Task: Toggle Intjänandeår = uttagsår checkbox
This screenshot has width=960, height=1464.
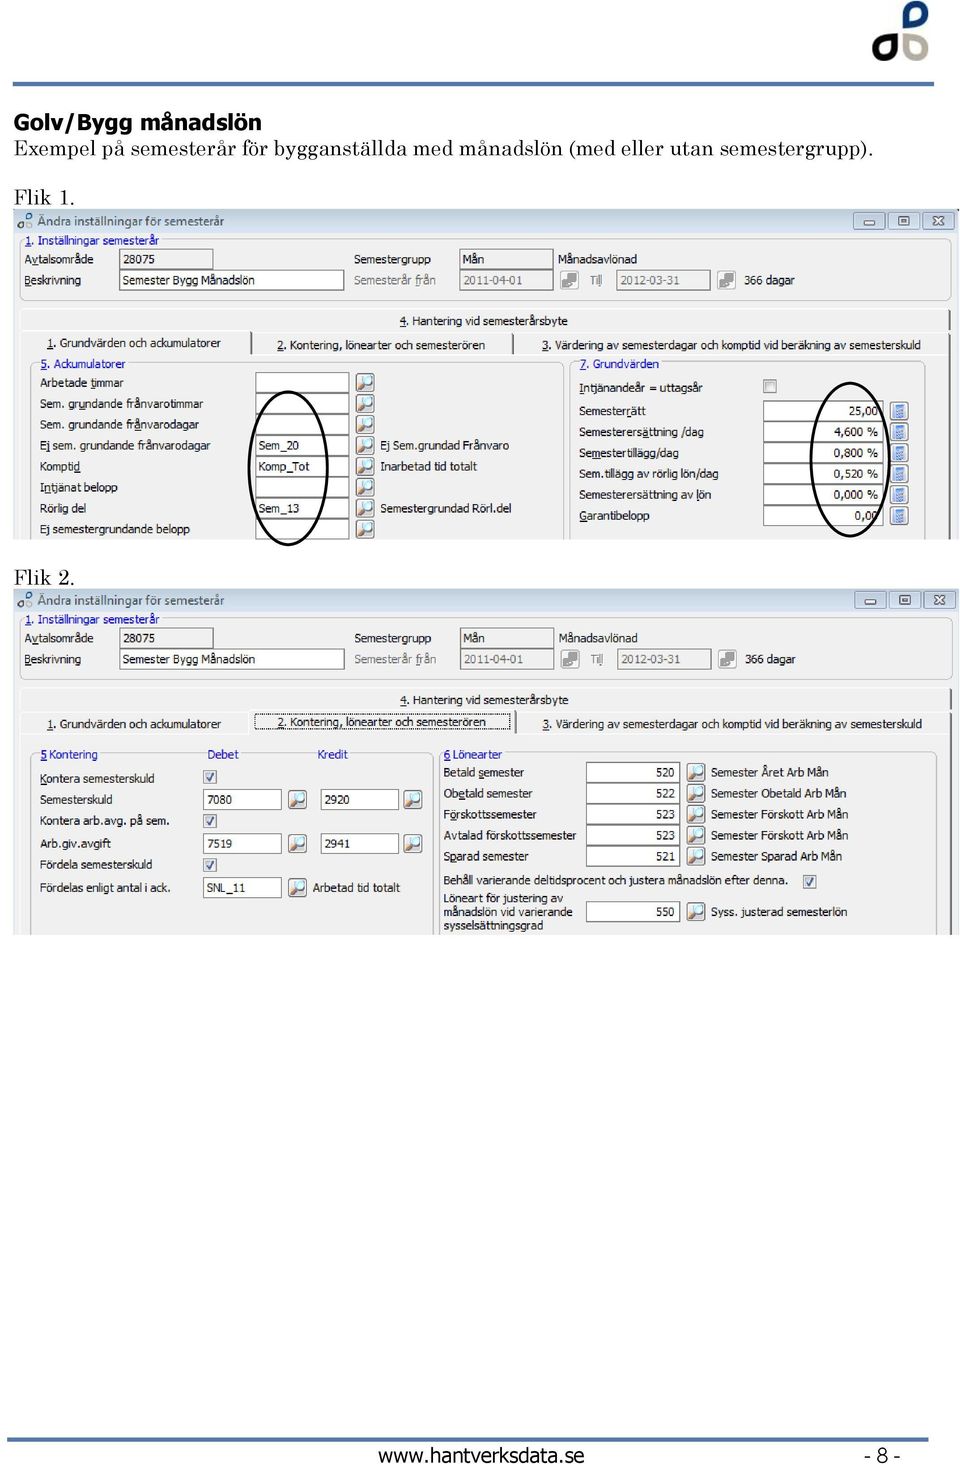Action: (x=770, y=386)
